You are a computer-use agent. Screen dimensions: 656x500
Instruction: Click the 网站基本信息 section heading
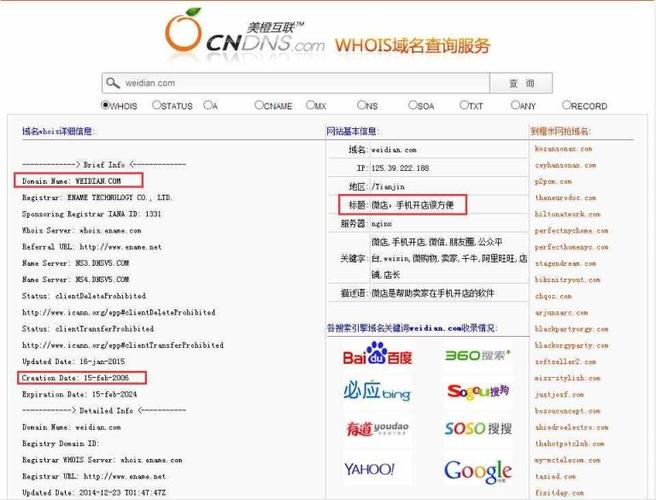[x=351, y=131]
